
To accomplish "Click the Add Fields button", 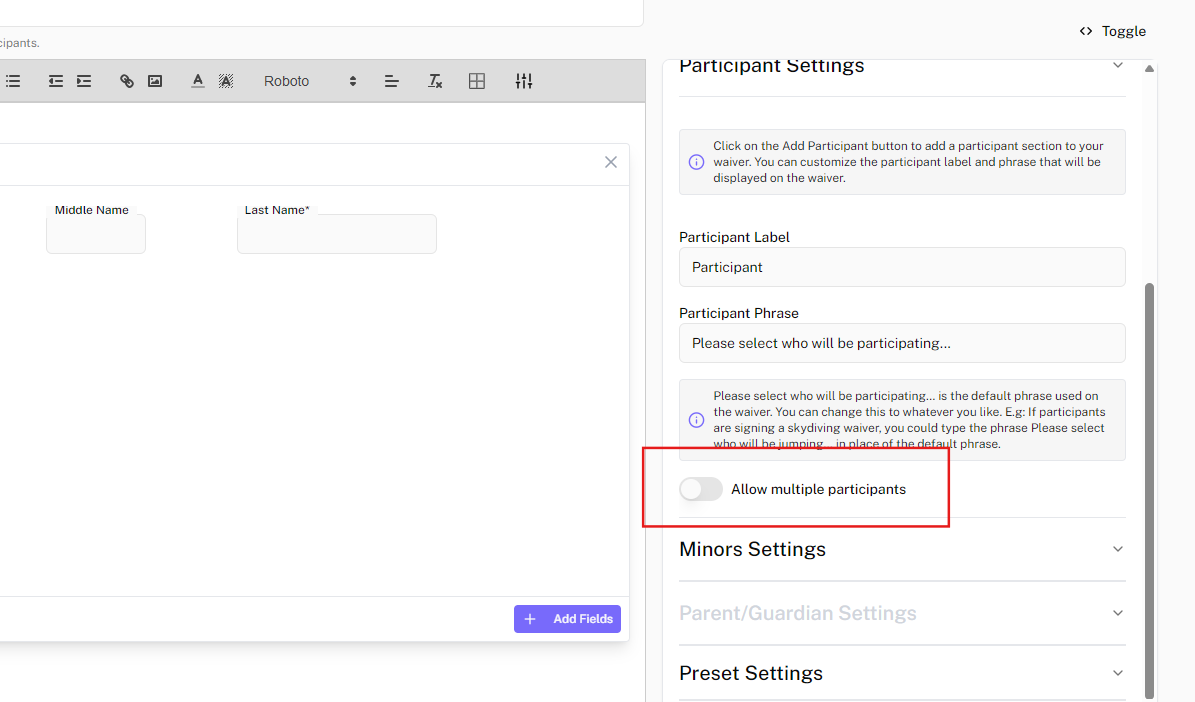I will point(568,619).
